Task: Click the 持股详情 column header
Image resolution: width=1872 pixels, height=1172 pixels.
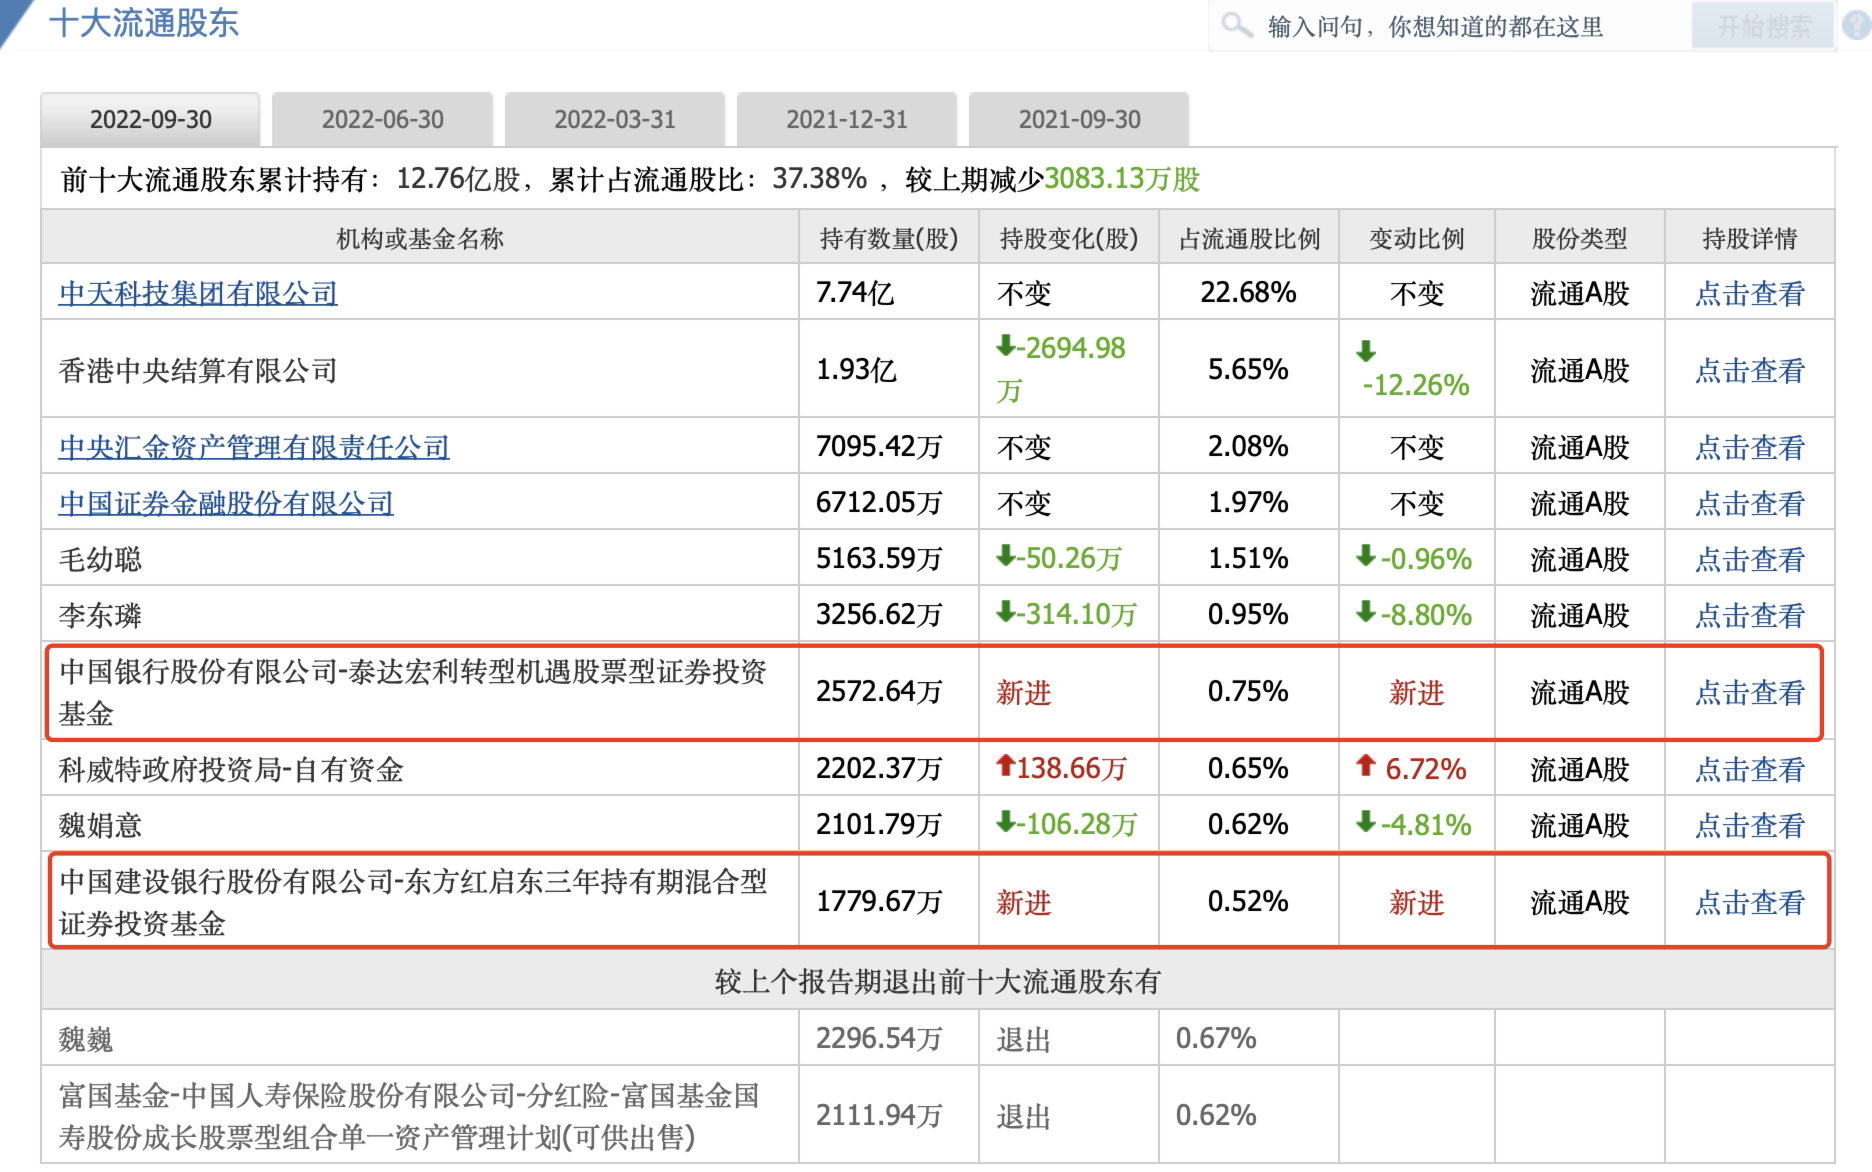Action: 1750,239
